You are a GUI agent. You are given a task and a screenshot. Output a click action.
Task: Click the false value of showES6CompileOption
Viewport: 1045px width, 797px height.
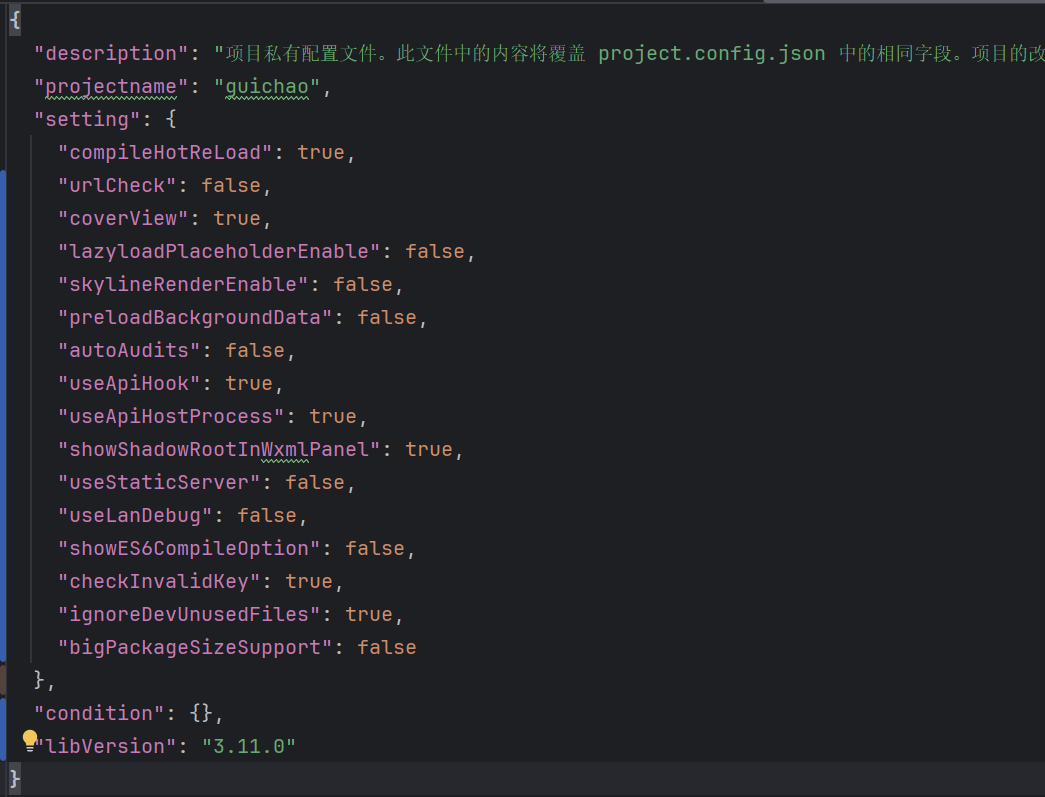coord(375,548)
